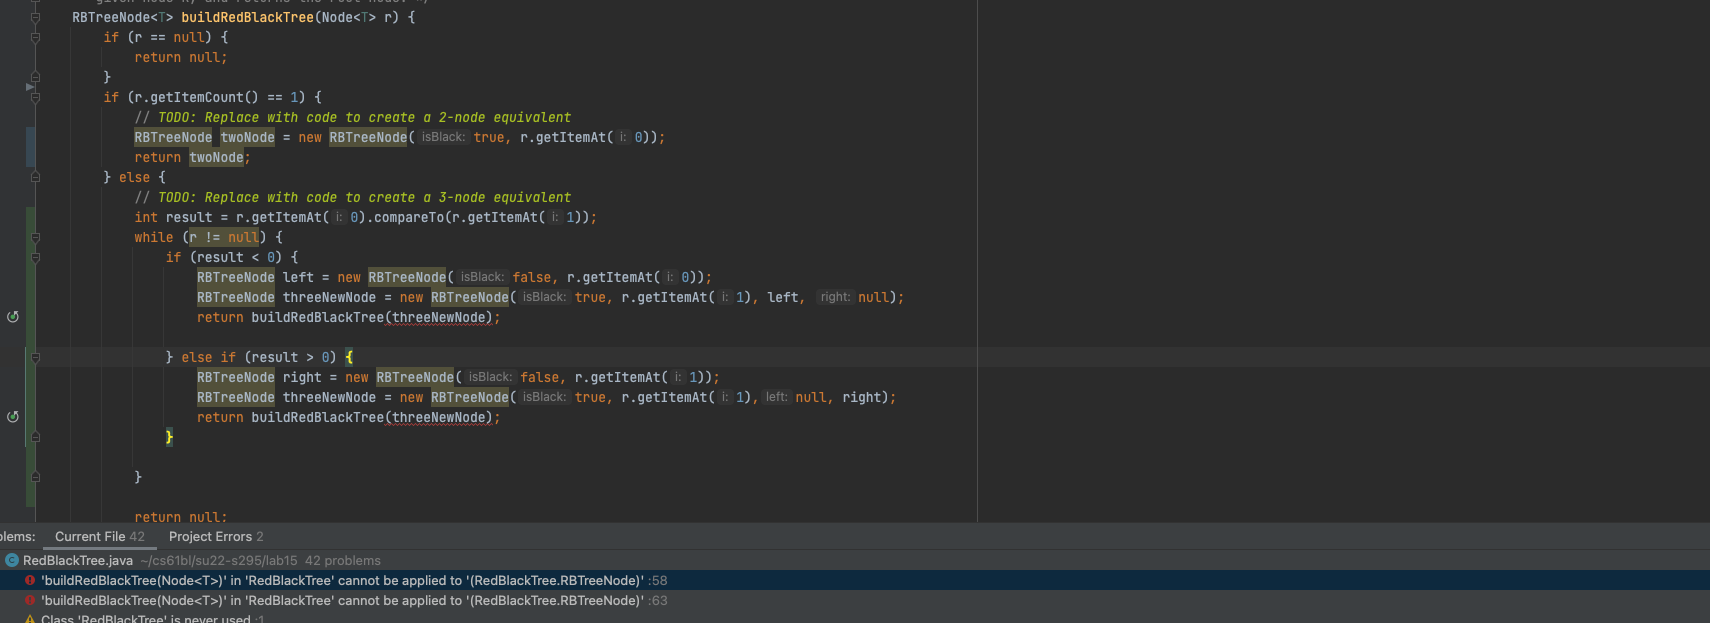Fold the 'else if (result > 0)' block
1710x623 pixels.
(x=35, y=358)
